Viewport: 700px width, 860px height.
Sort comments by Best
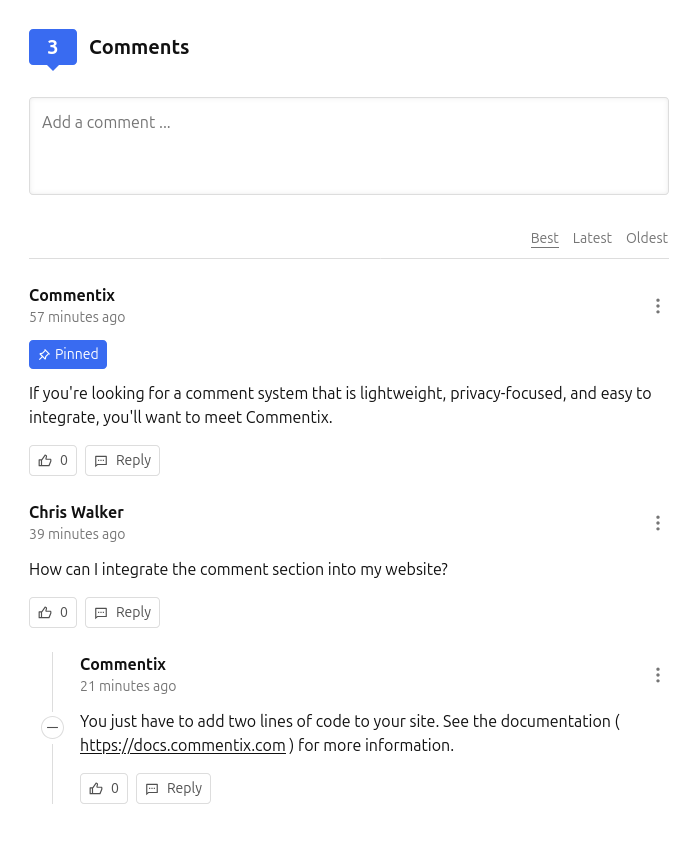click(545, 238)
